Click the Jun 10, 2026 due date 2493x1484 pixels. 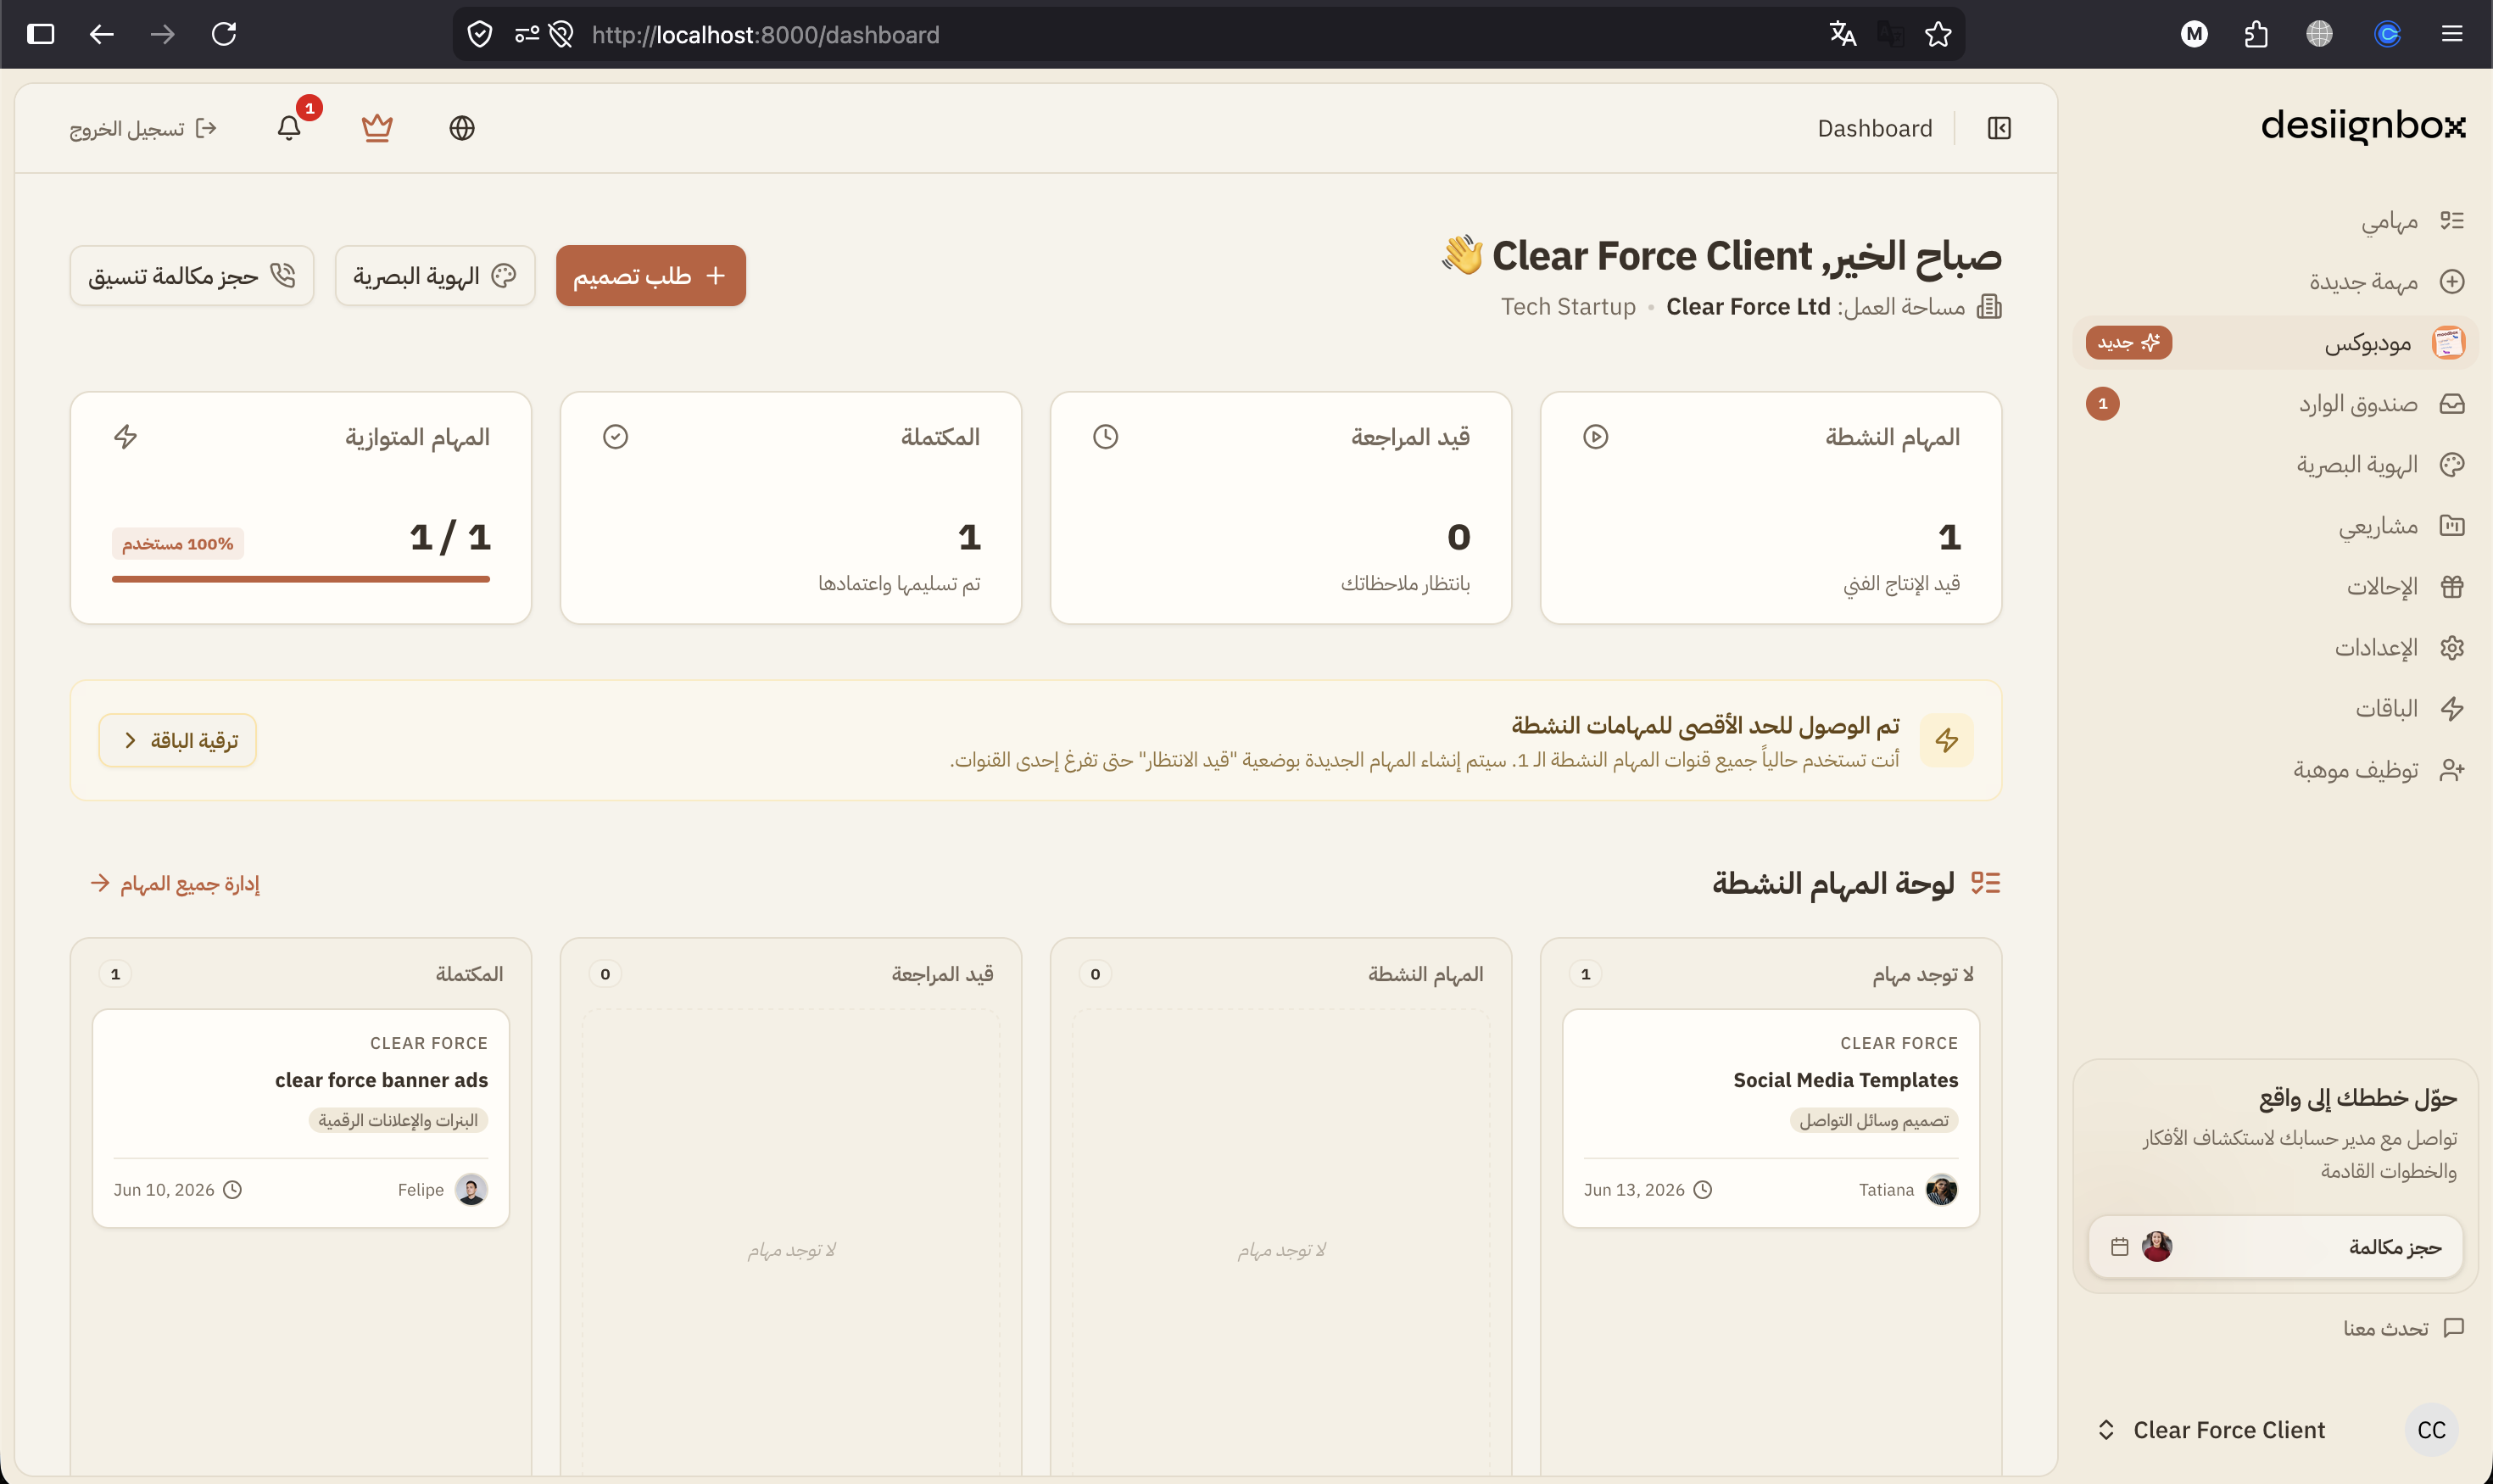pos(178,1190)
